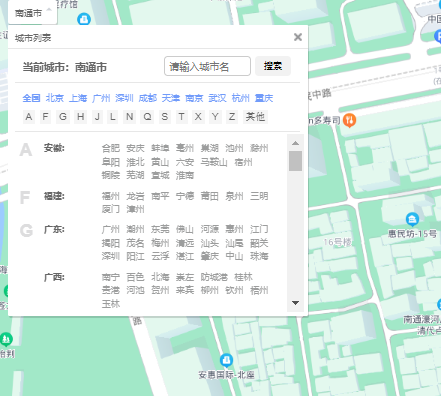Choose 佛山 under 广东
Screen dimensions: 441x396
[x=185, y=229]
